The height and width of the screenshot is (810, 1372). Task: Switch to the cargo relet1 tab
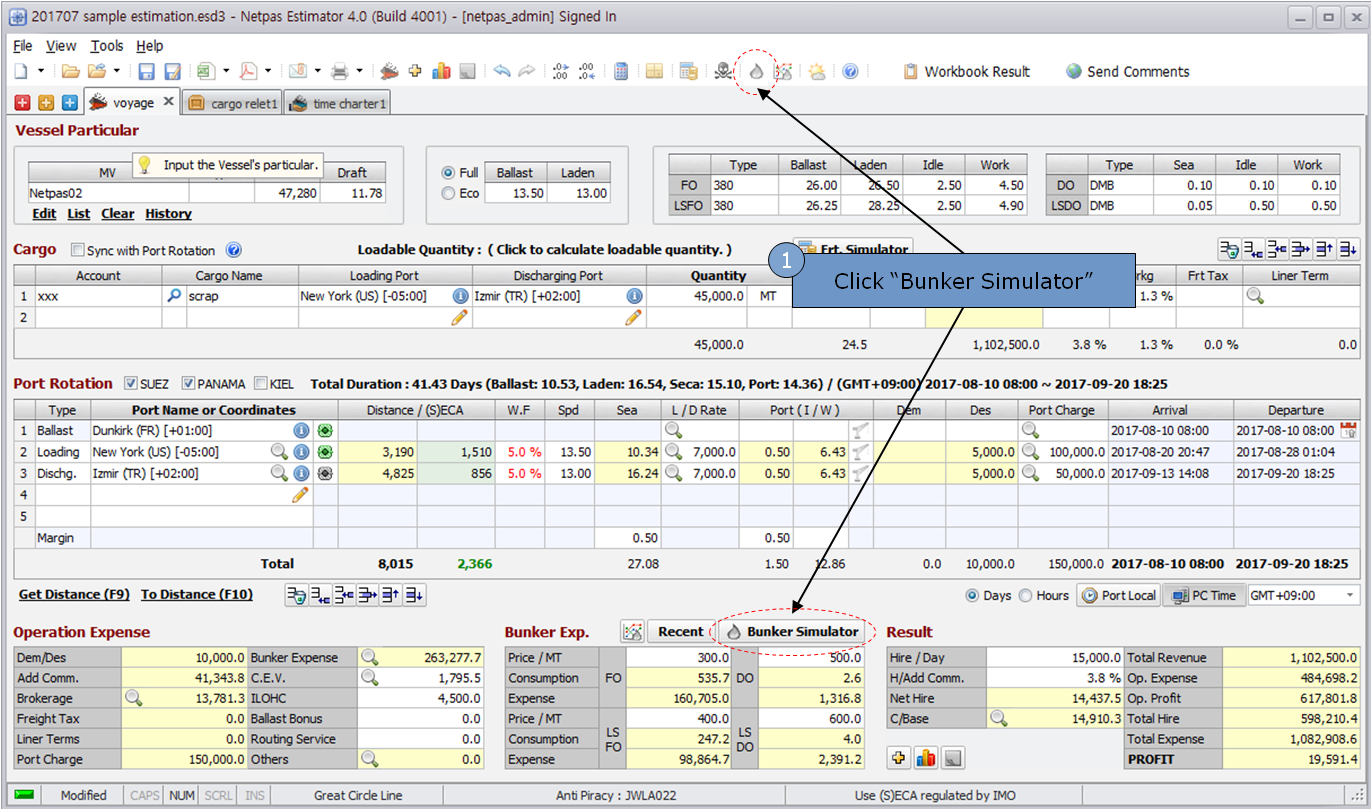233,103
